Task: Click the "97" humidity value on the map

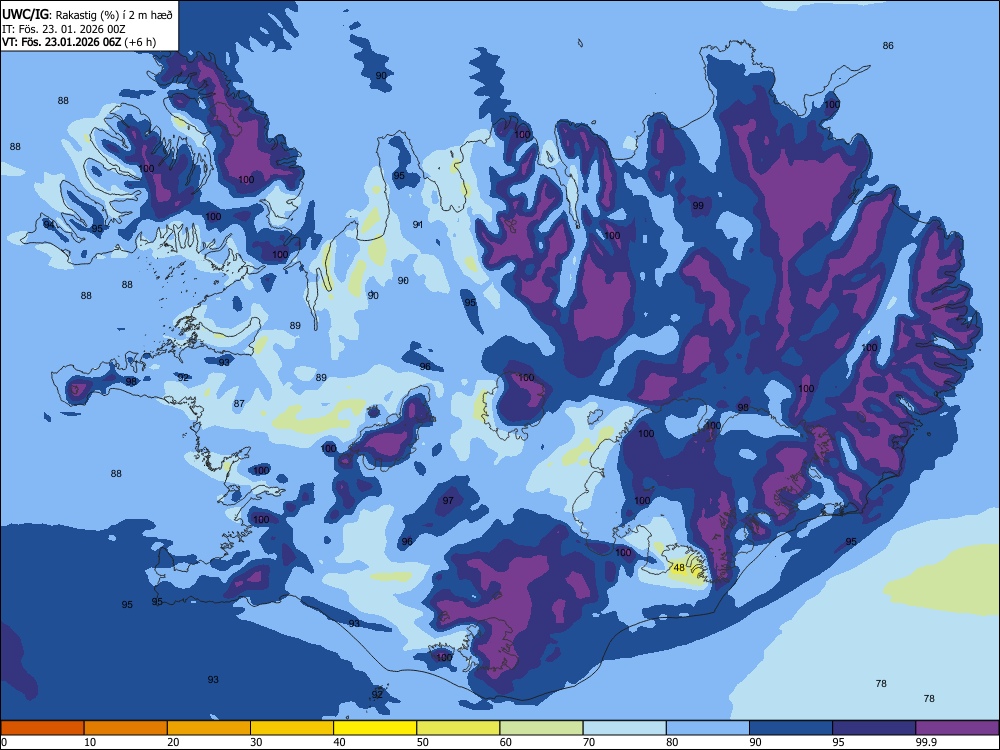Action: click(x=448, y=500)
